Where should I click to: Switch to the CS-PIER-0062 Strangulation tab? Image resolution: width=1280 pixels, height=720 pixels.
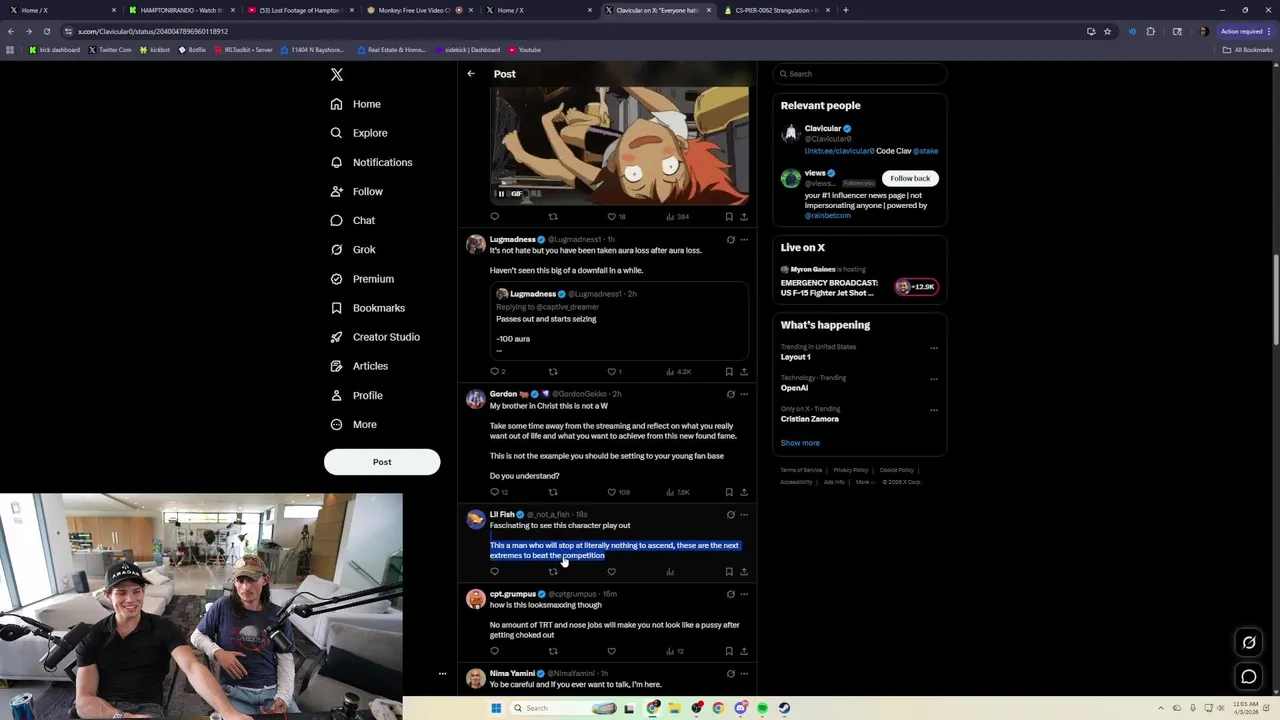[x=777, y=10]
